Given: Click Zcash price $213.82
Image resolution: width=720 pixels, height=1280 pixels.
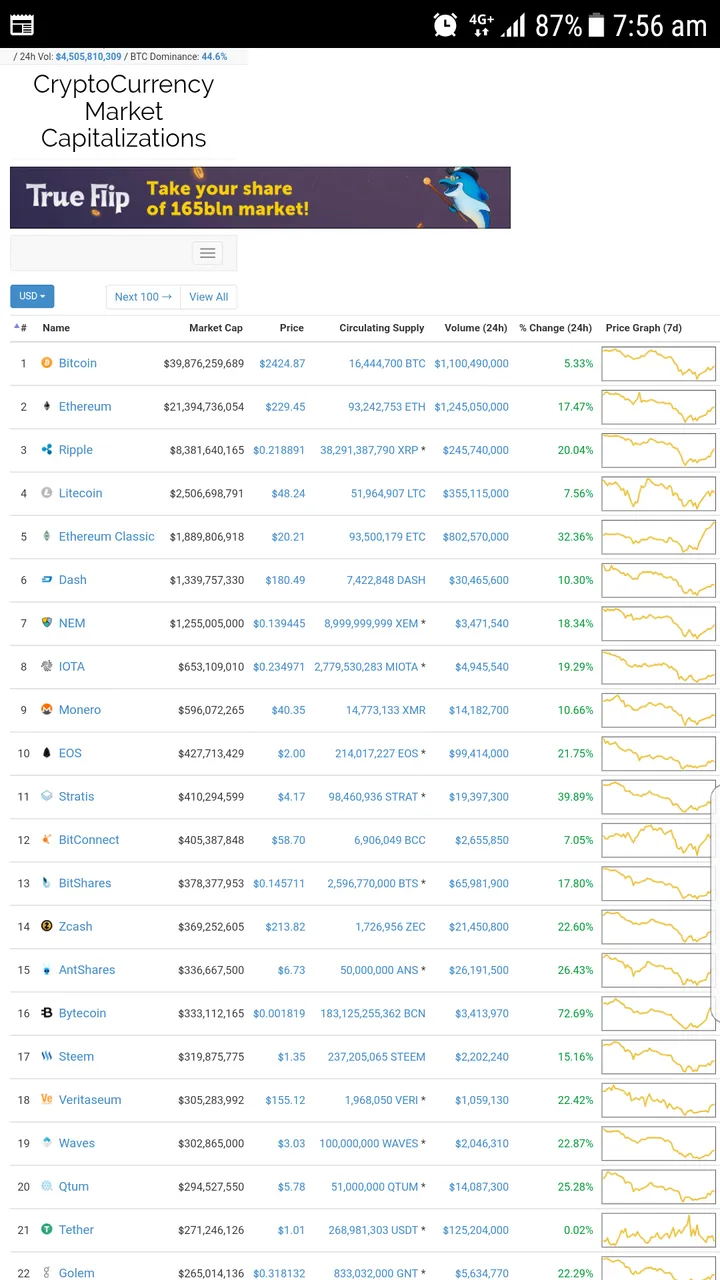Looking at the screenshot, I should (x=285, y=927).
